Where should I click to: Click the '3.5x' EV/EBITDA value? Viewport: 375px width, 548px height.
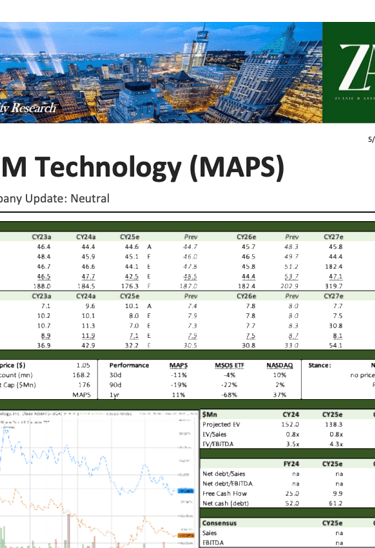tap(292, 444)
